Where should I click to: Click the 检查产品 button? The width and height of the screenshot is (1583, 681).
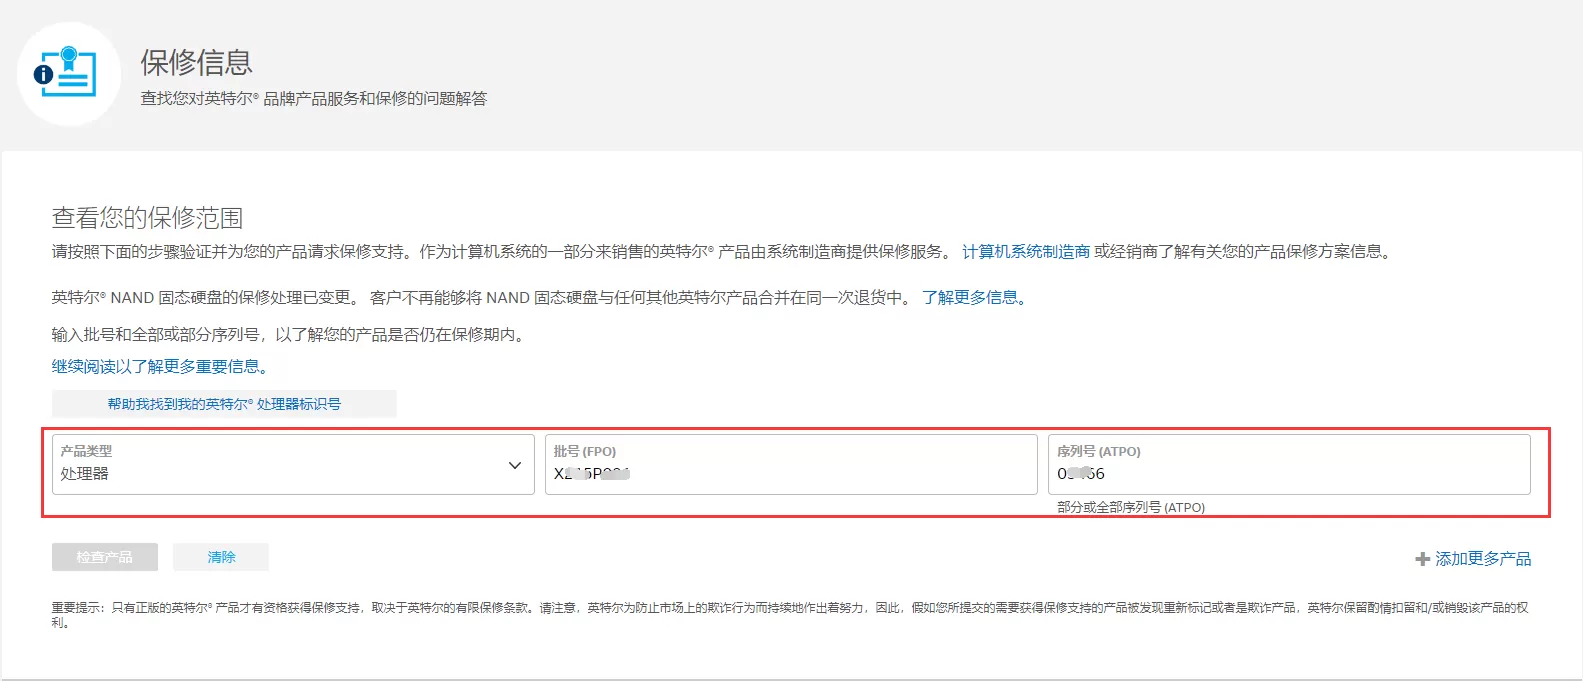coord(105,557)
